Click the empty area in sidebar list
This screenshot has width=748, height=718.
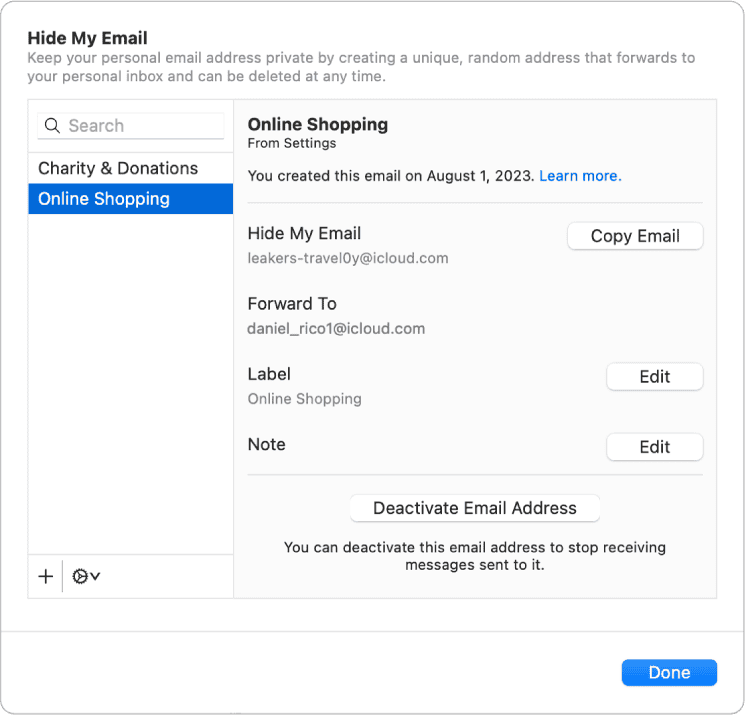[130, 380]
